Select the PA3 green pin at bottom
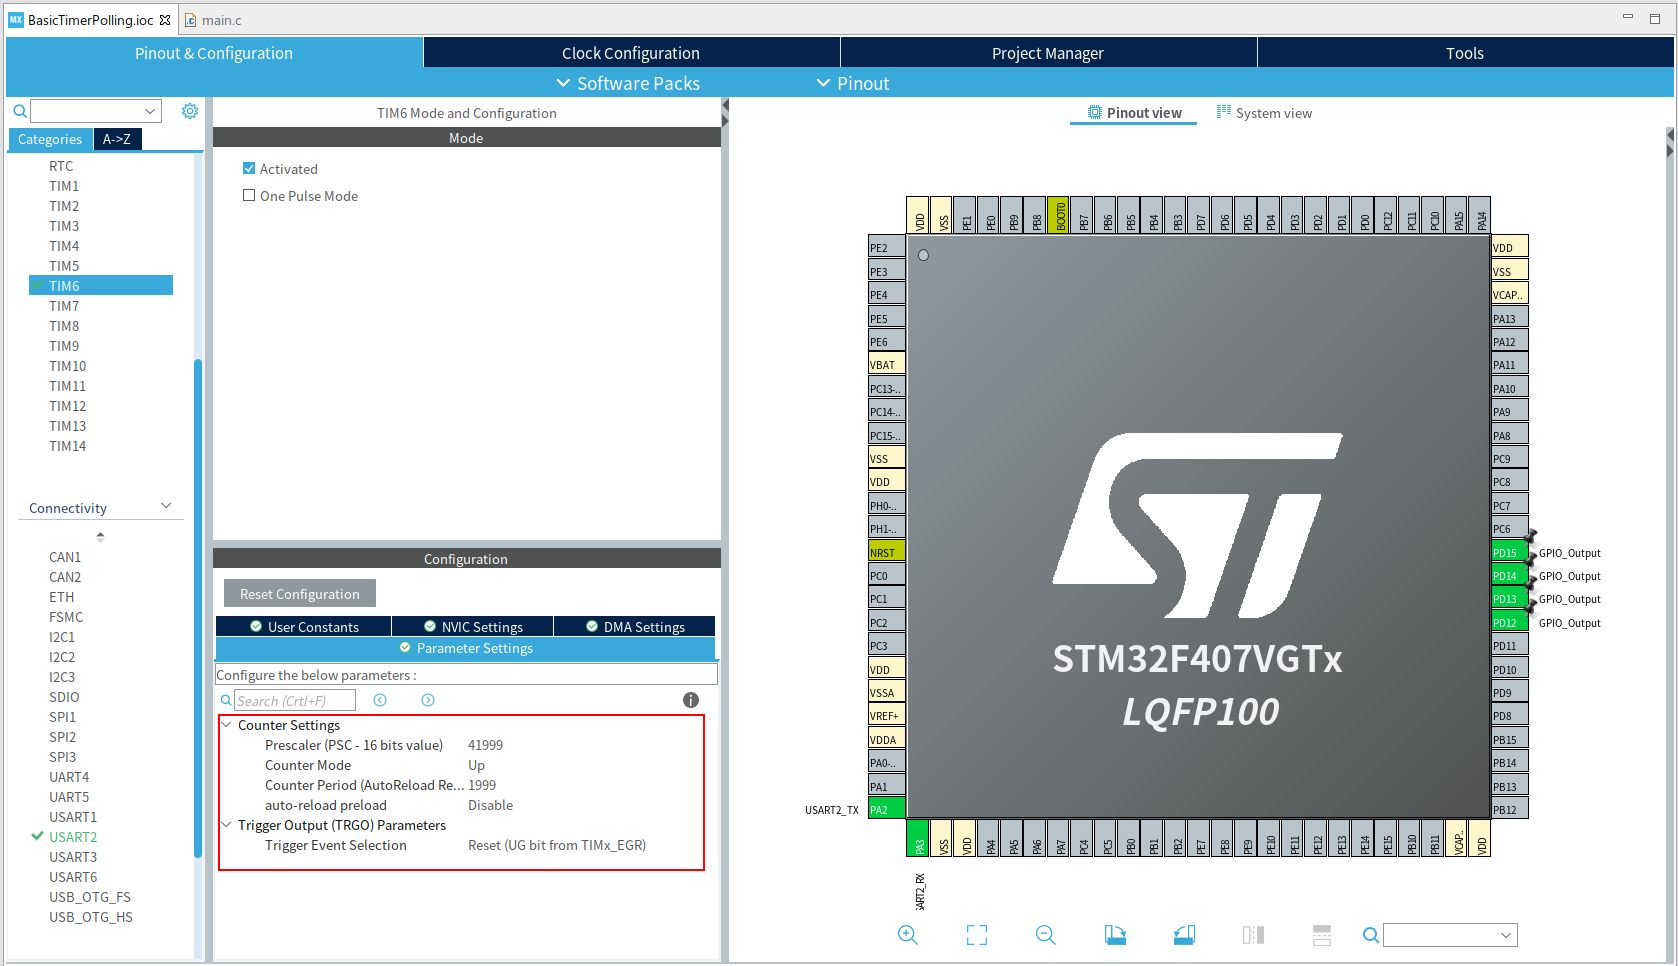Image resolution: width=1678 pixels, height=966 pixels. tap(918, 838)
